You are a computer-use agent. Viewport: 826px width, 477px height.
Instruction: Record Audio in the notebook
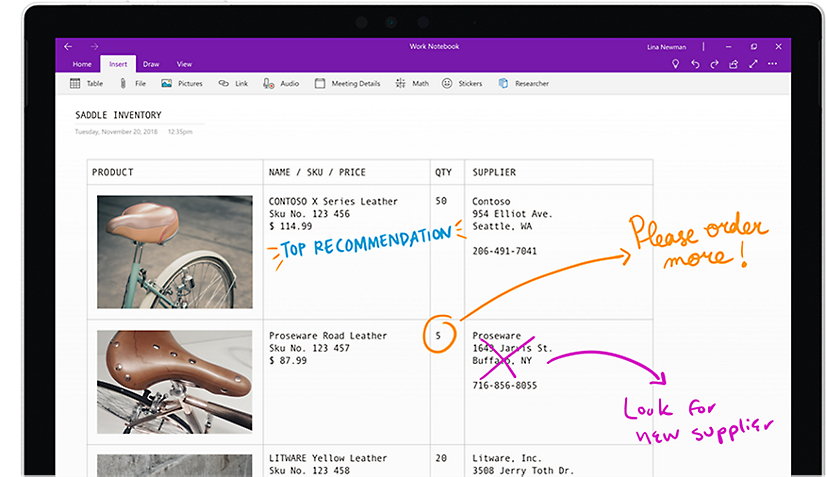click(x=281, y=84)
